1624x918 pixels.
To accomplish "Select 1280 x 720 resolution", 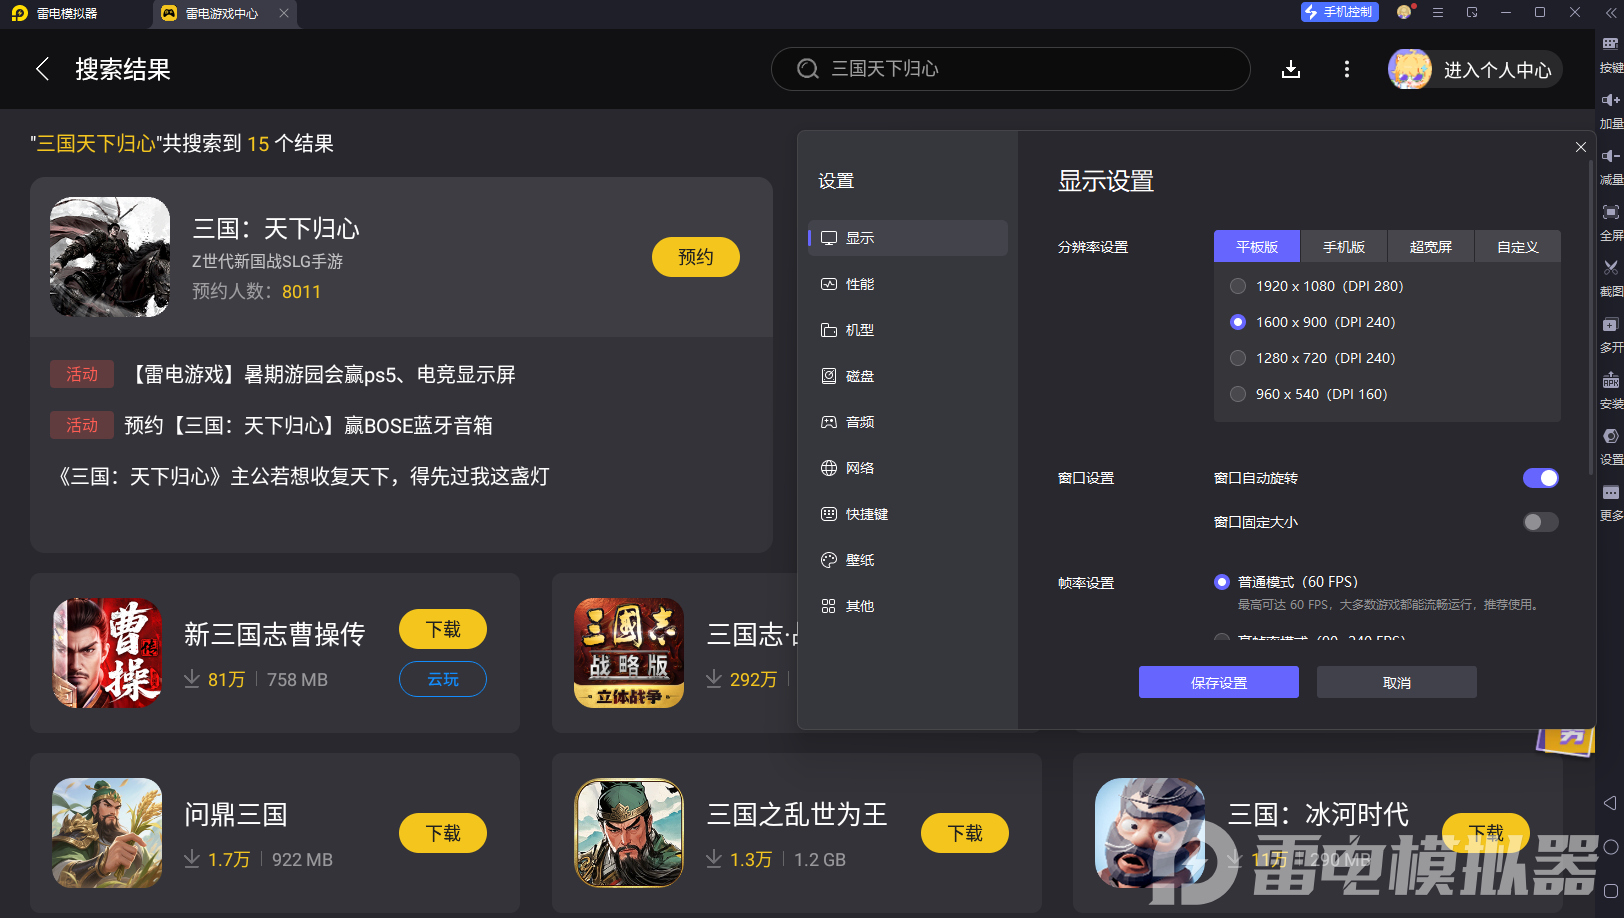I will click(1238, 358).
